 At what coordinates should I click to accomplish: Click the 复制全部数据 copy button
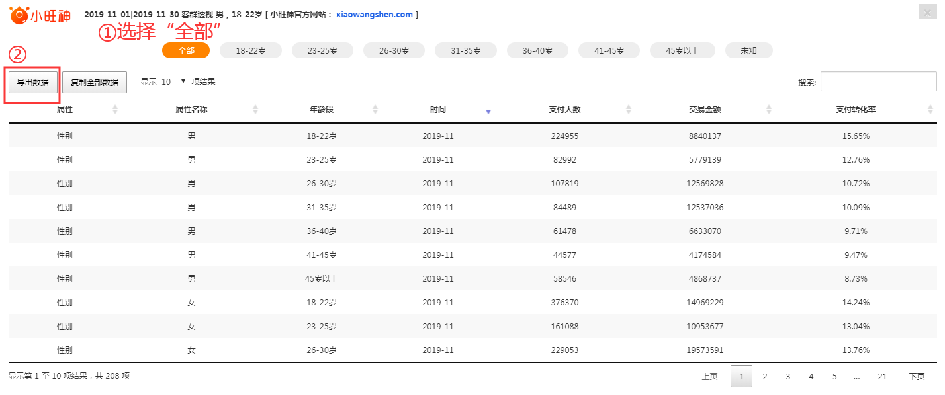95,83
